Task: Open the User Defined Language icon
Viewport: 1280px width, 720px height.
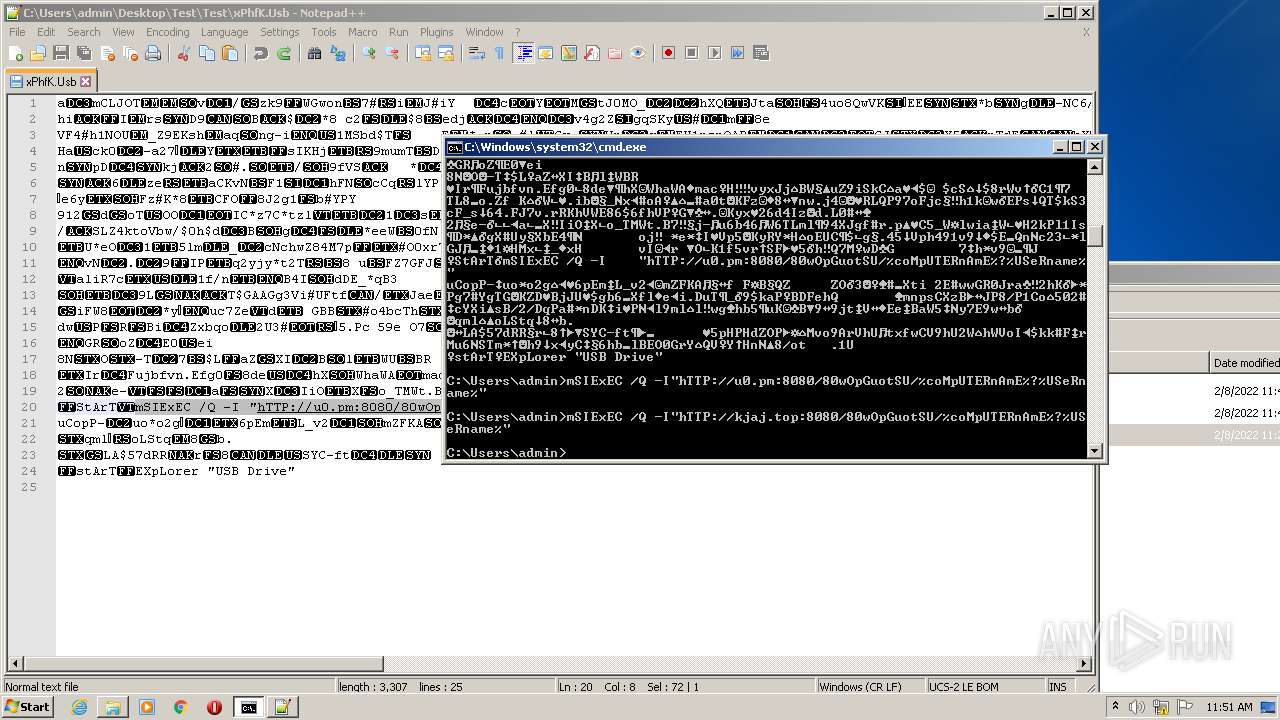Action: pyautogui.click(x=546, y=53)
